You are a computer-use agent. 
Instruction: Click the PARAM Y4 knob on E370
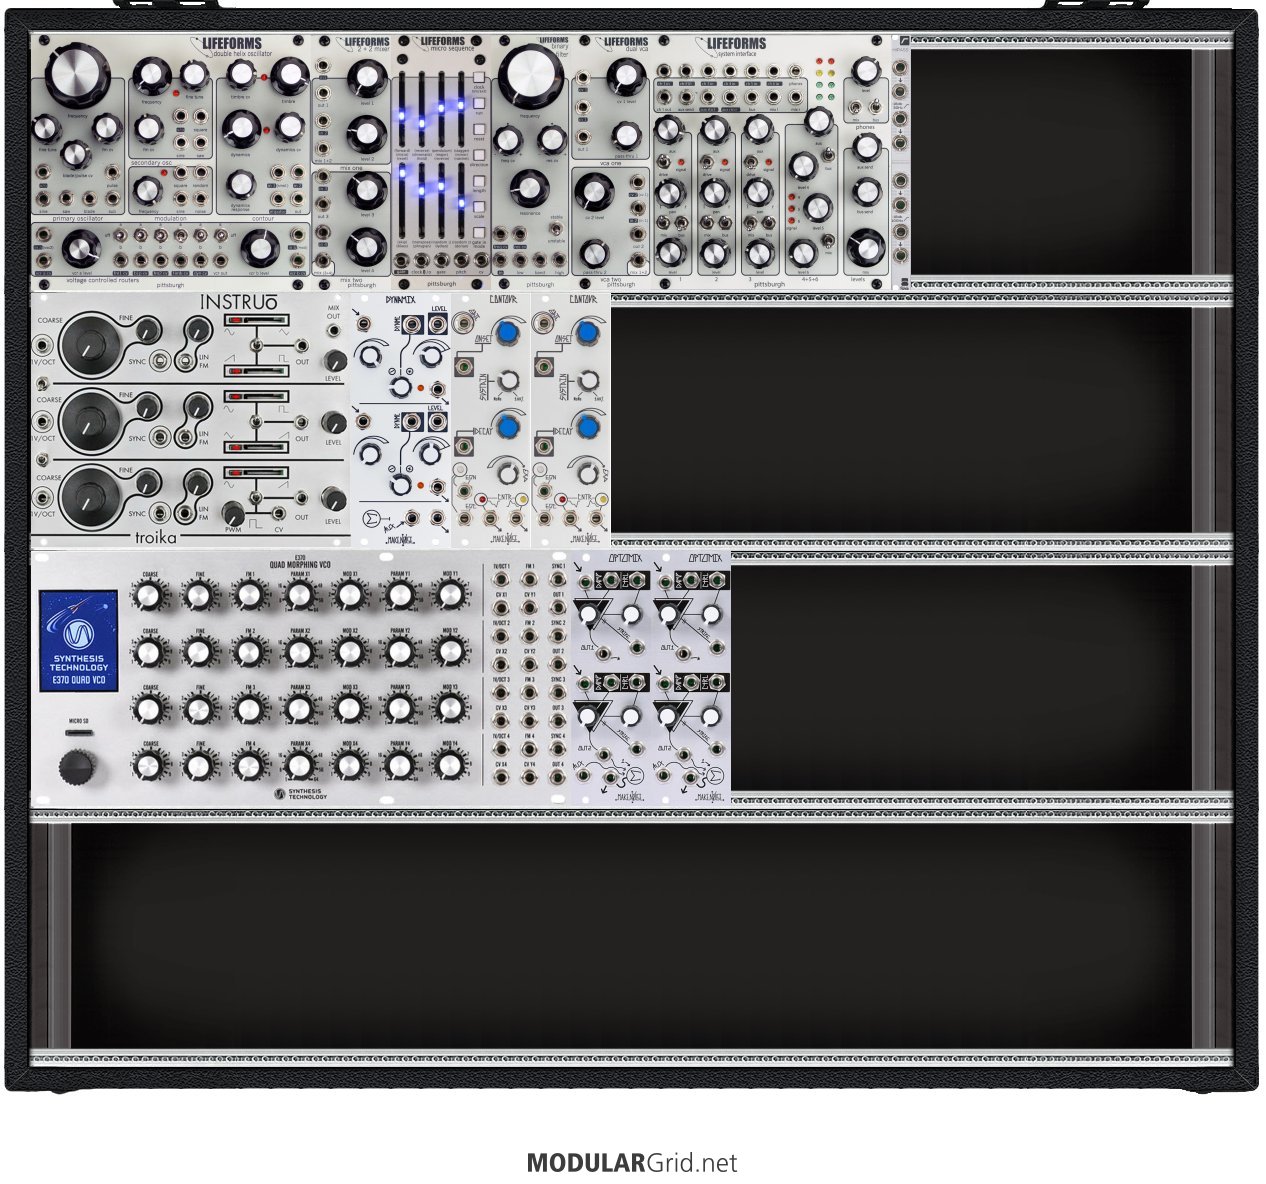400,766
